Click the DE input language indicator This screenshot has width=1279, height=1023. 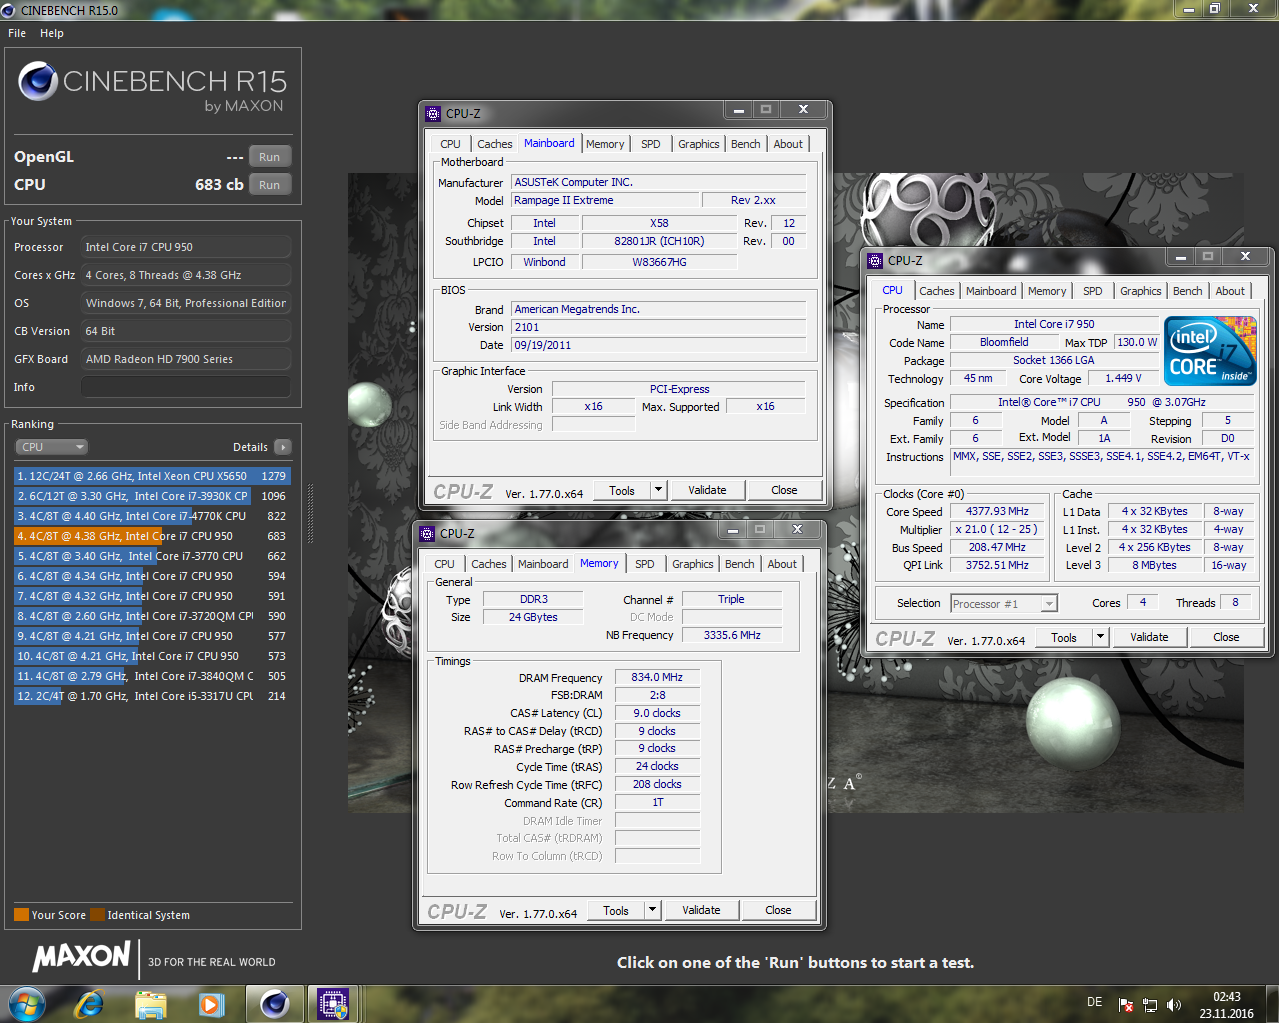pos(1094,1002)
